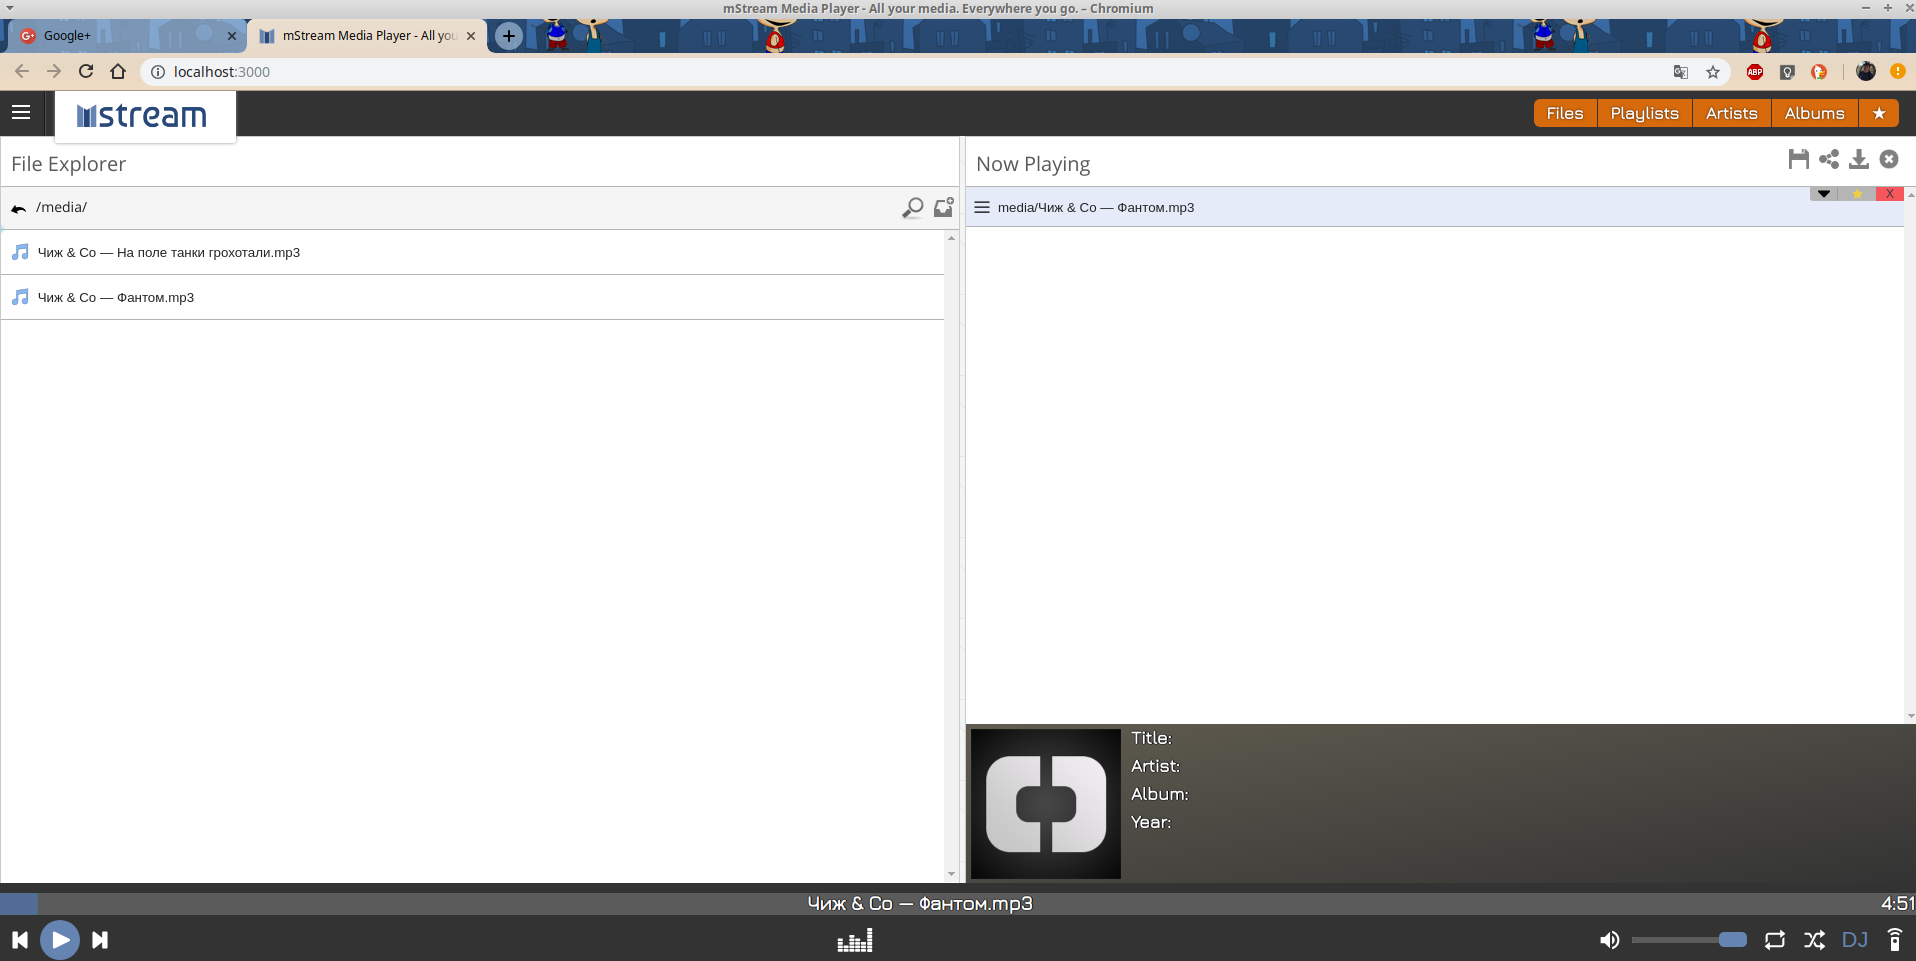The width and height of the screenshot is (1916, 961).
Task: Open the file search magnifier
Action: point(912,208)
